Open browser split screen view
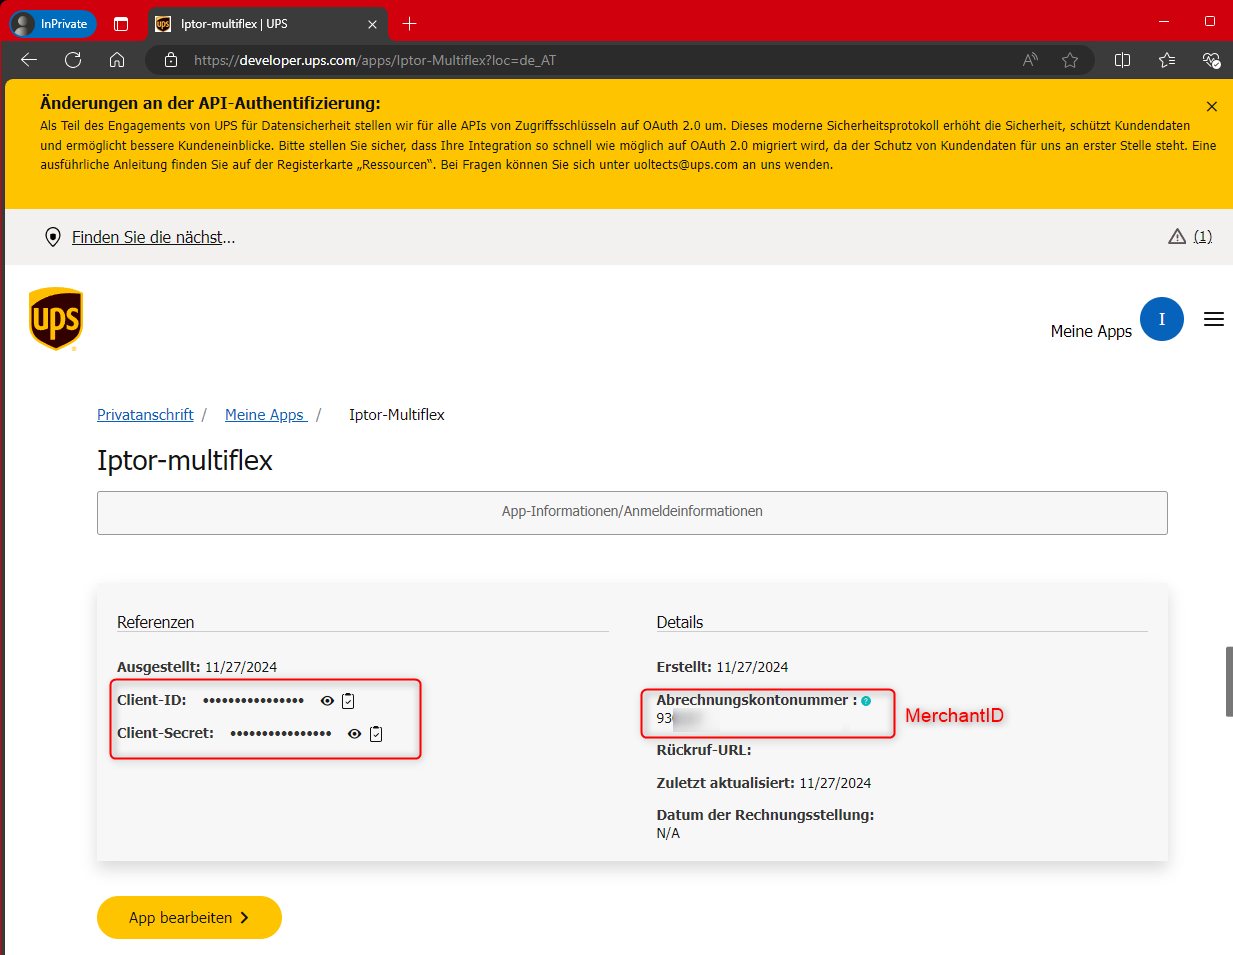The height and width of the screenshot is (955, 1233). (x=1122, y=60)
